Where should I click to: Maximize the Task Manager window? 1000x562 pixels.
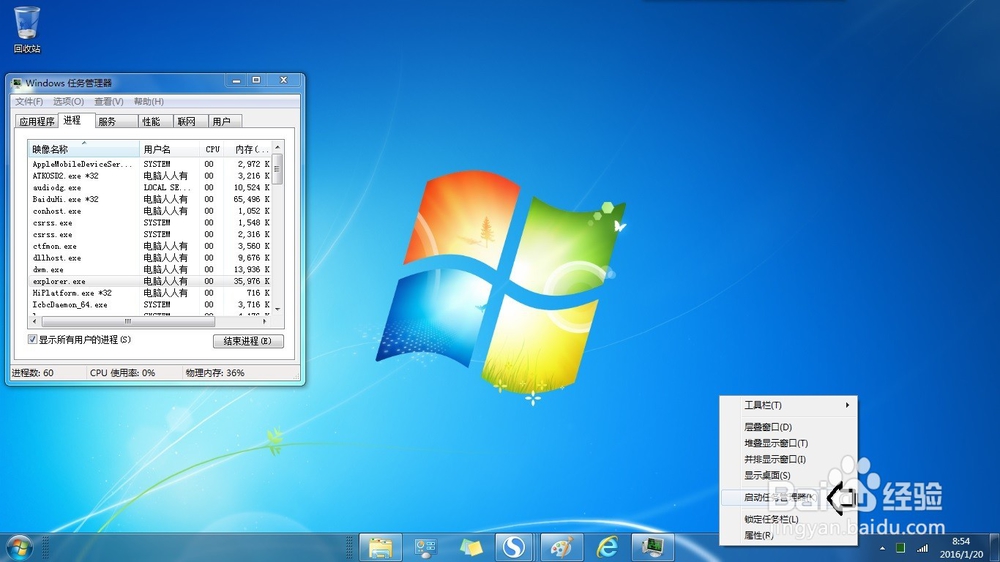[256, 80]
